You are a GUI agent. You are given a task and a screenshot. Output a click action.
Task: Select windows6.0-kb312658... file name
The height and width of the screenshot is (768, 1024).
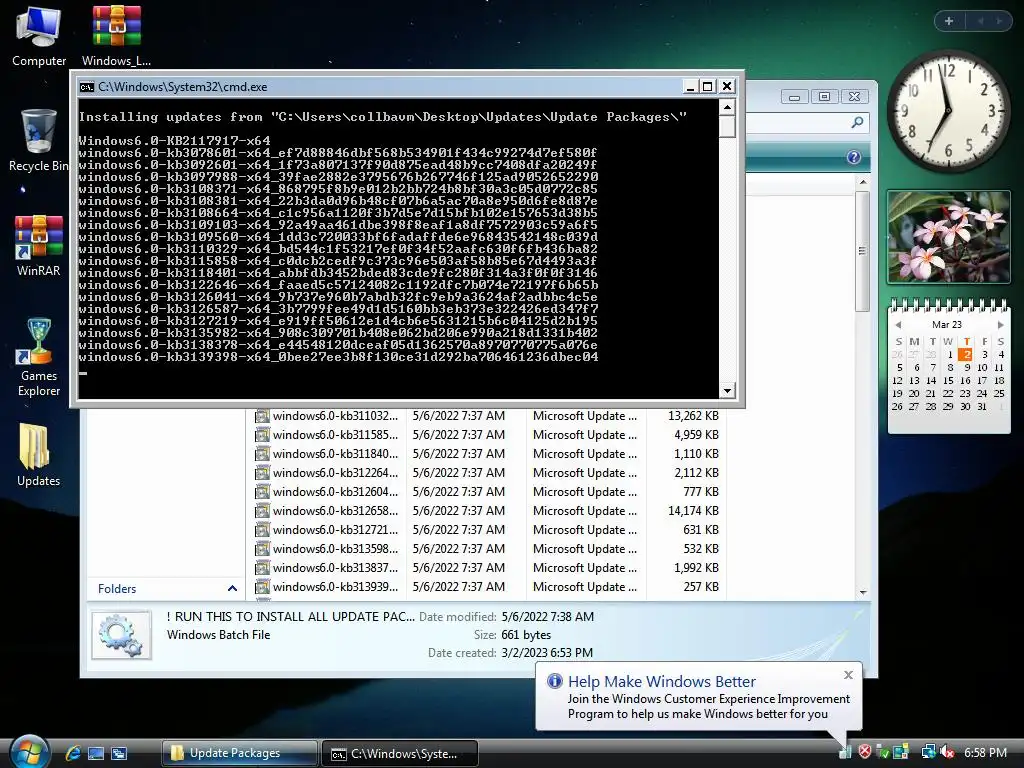pos(335,511)
